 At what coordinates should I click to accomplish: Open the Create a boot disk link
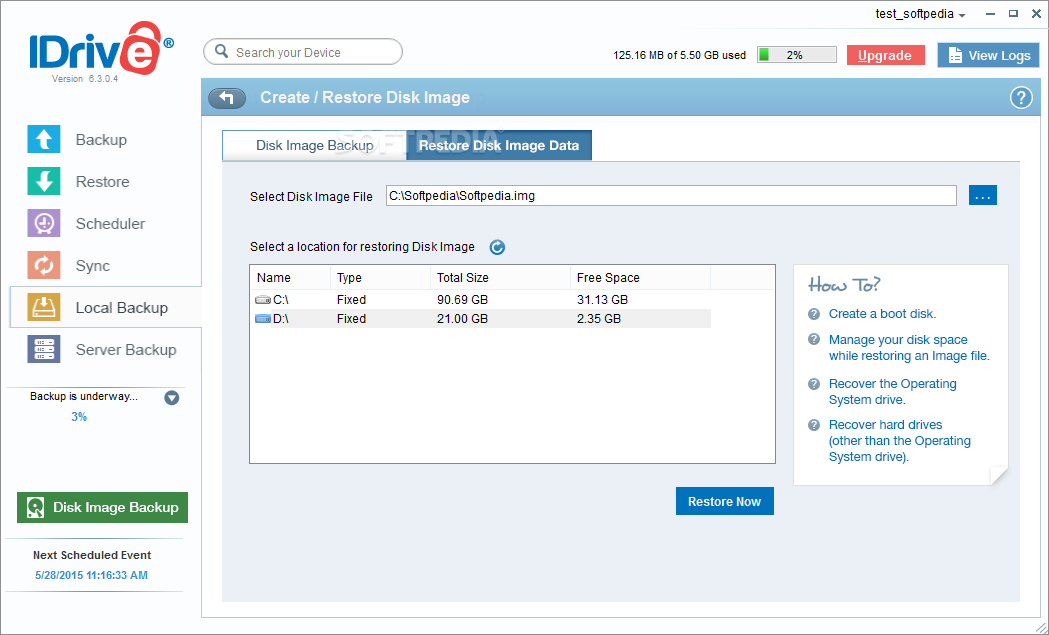[882, 314]
